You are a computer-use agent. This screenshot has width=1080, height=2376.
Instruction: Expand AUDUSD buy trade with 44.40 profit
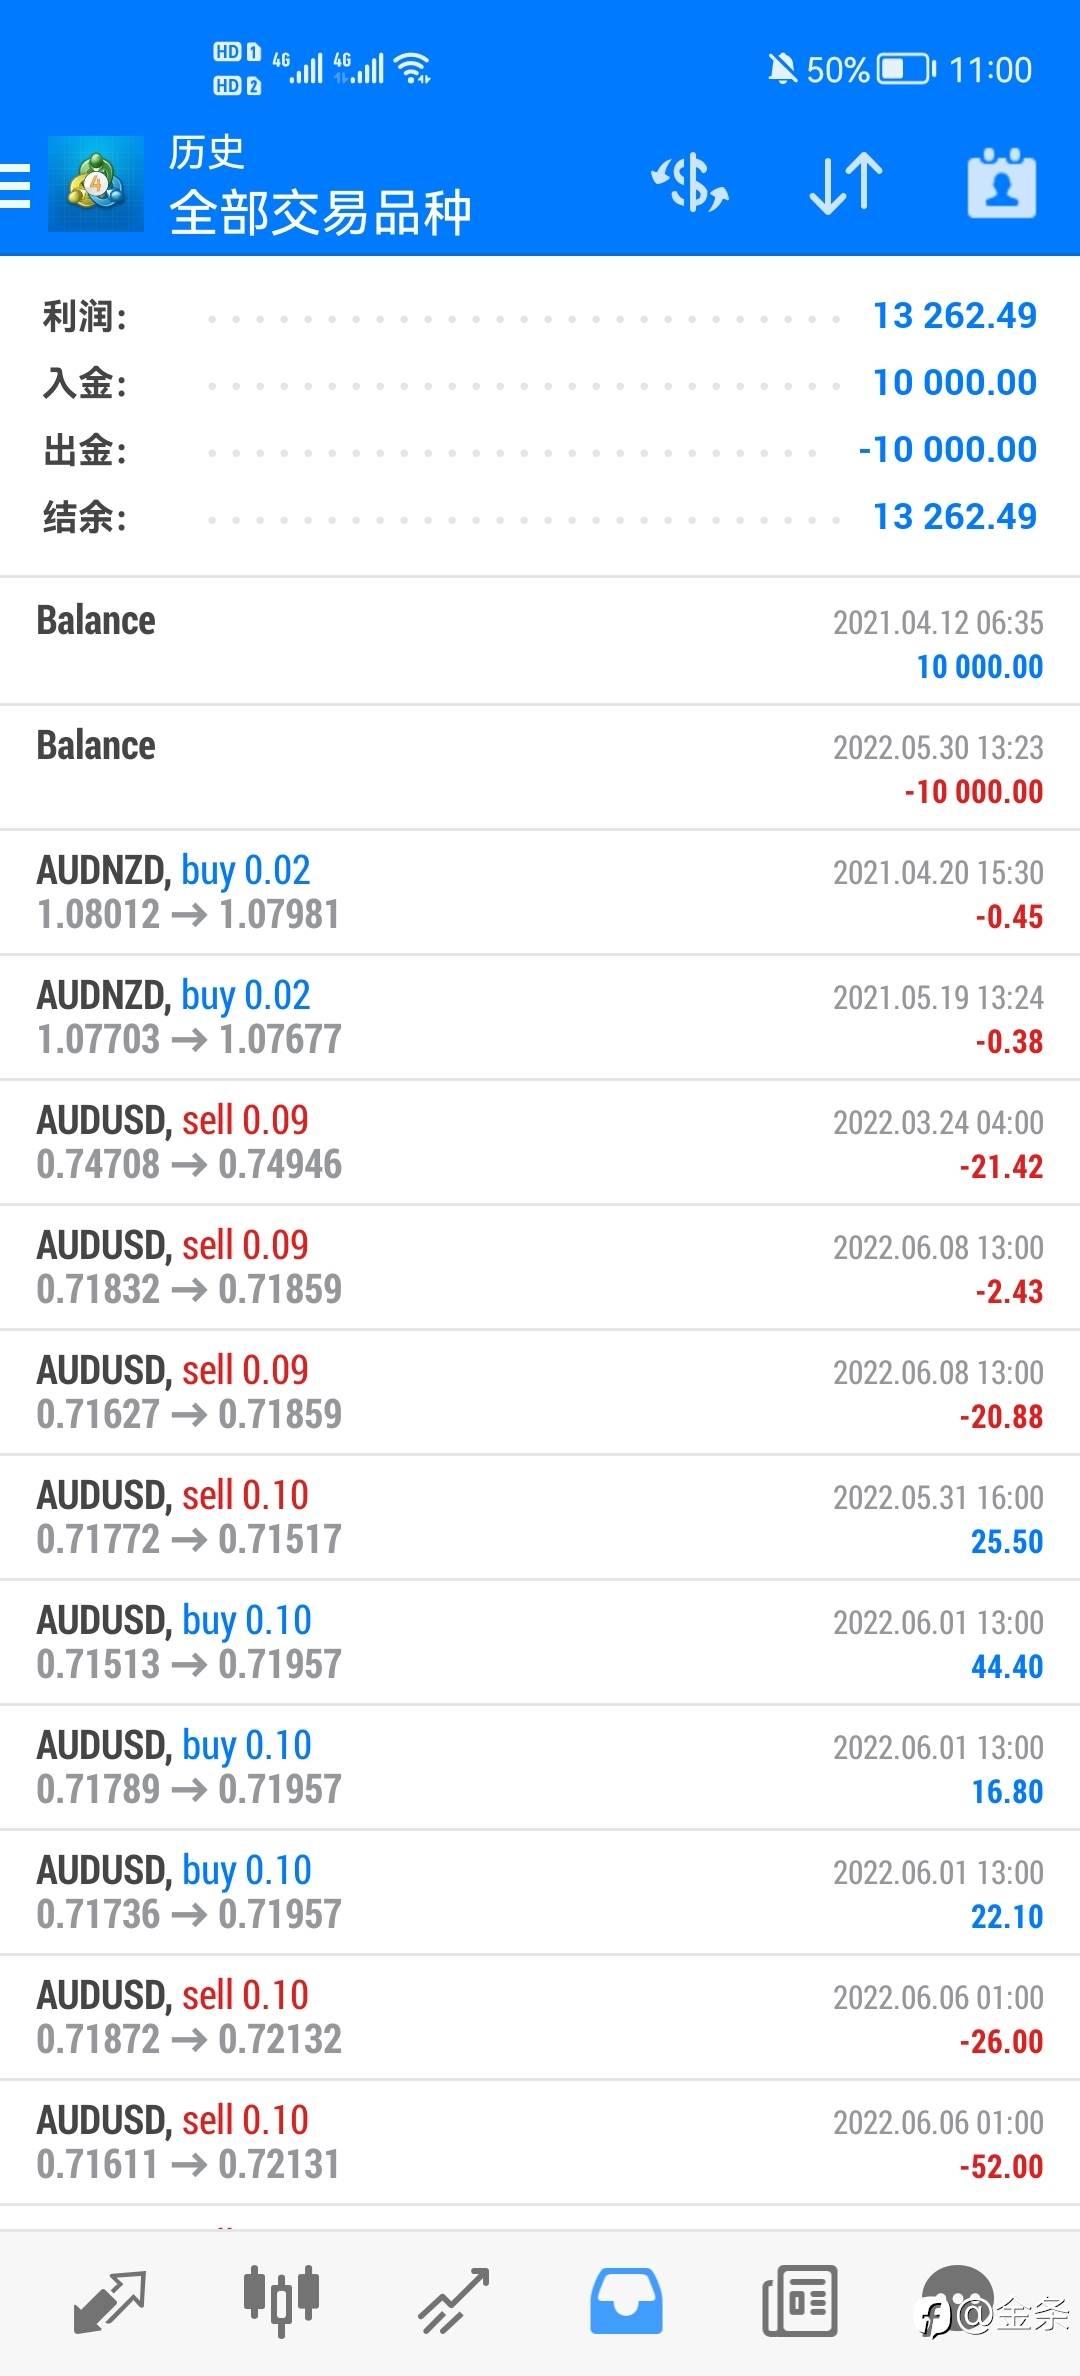[x=540, y=1642]
